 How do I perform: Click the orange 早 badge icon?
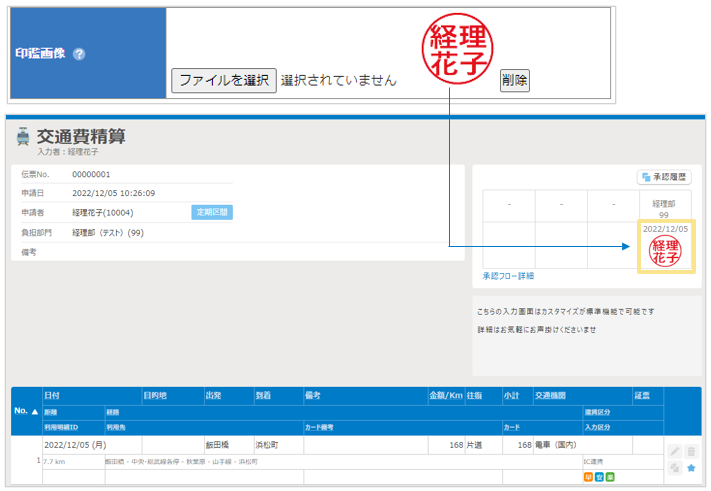tap(587, 477)
